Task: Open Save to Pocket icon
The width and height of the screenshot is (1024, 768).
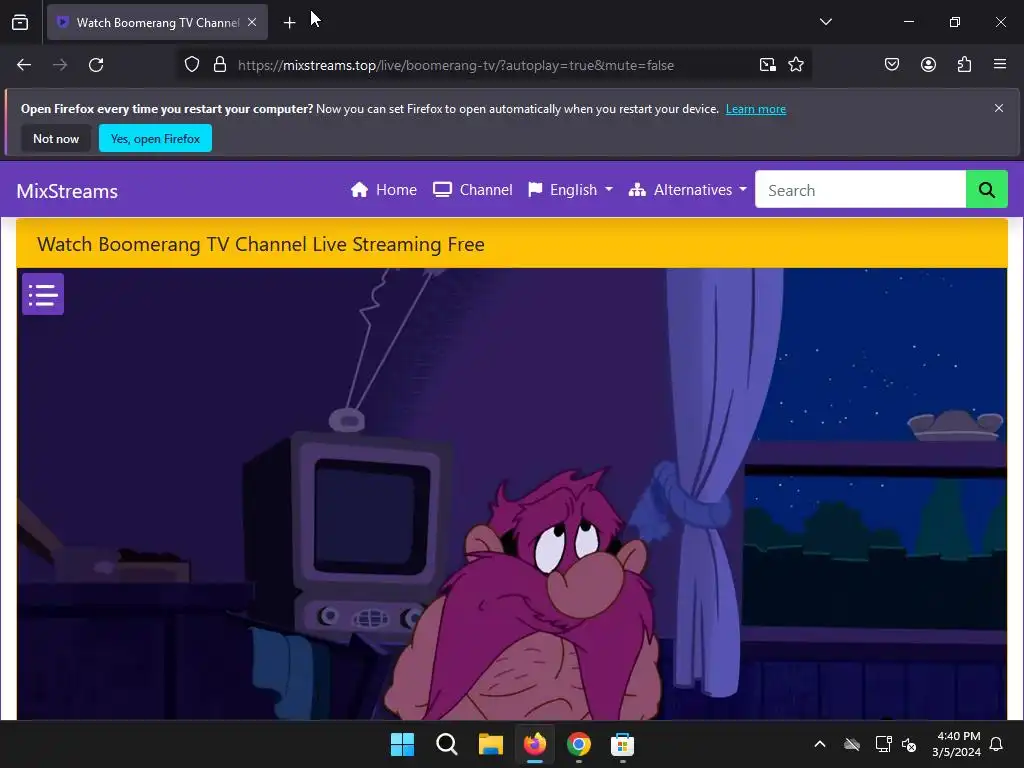Action: (891, 65)
